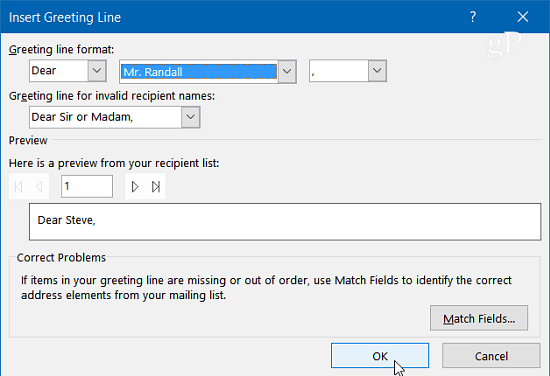Click the Dear Steve preview box

pyautogui.click(x=285, y=222)
